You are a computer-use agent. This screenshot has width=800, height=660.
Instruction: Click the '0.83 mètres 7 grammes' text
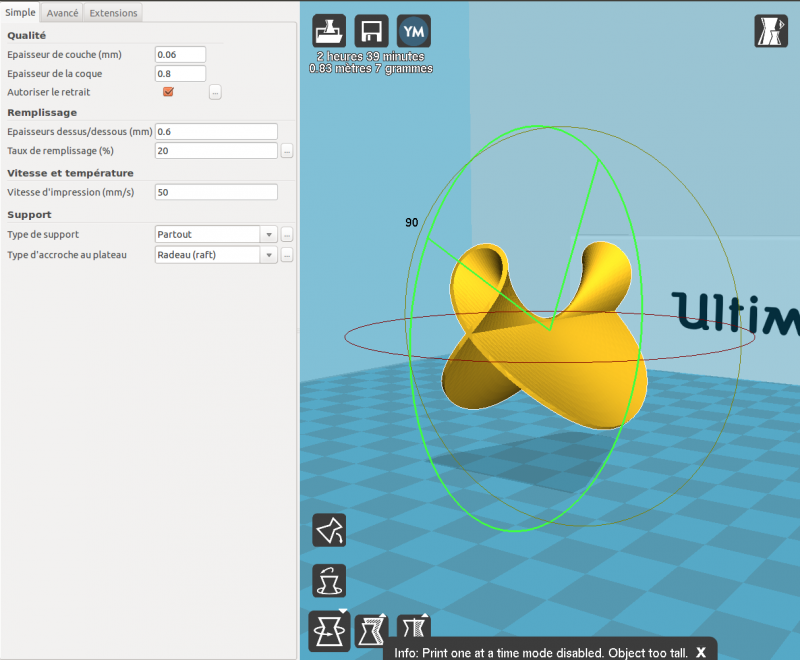tap(371, 68)
